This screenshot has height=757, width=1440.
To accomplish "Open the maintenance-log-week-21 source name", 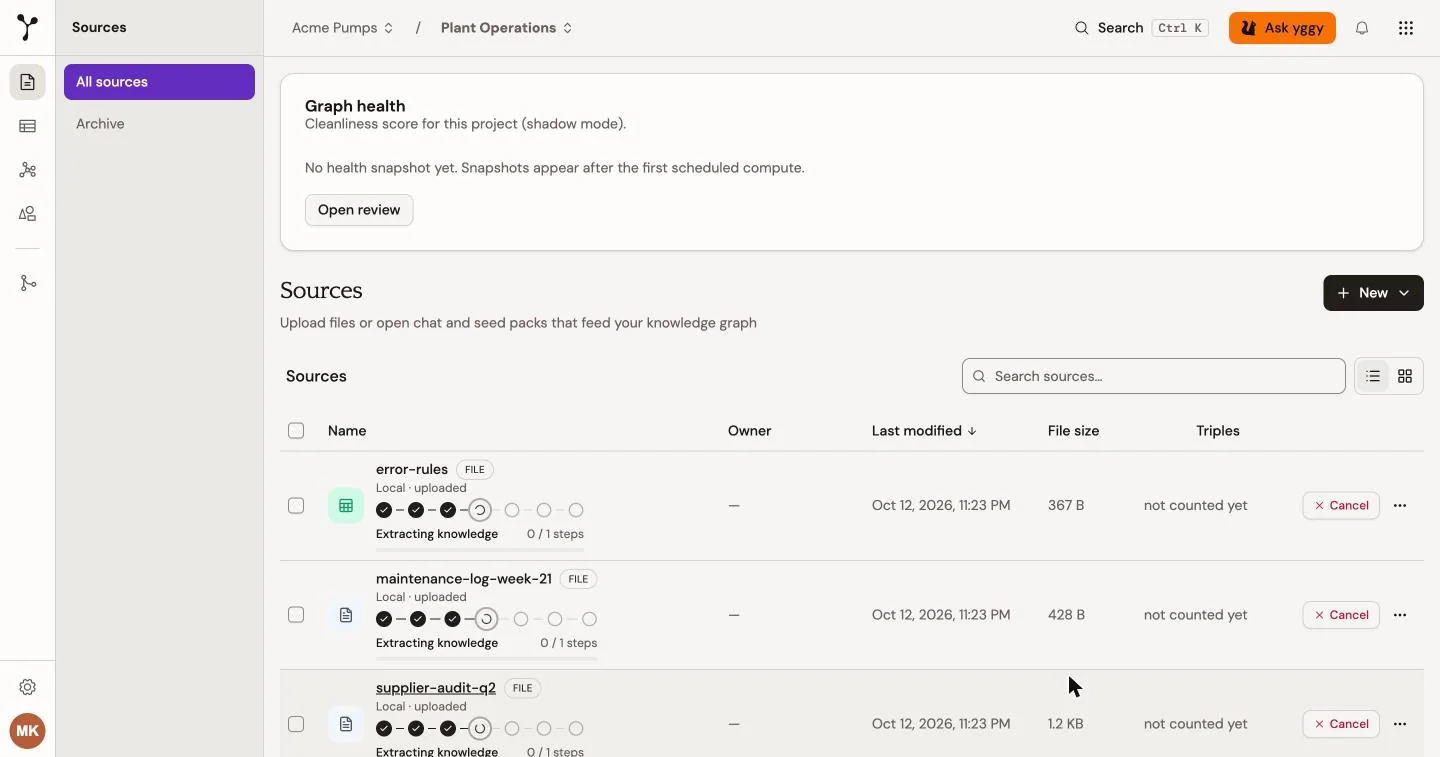I will (x=464, y=578).
